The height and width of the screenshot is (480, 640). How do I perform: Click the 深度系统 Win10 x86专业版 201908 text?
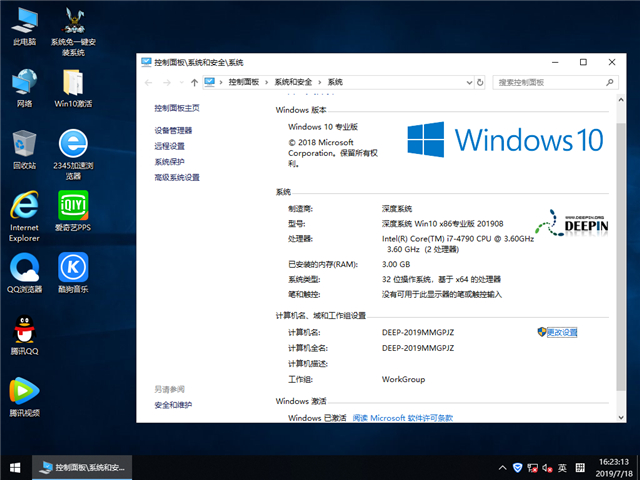442,224
